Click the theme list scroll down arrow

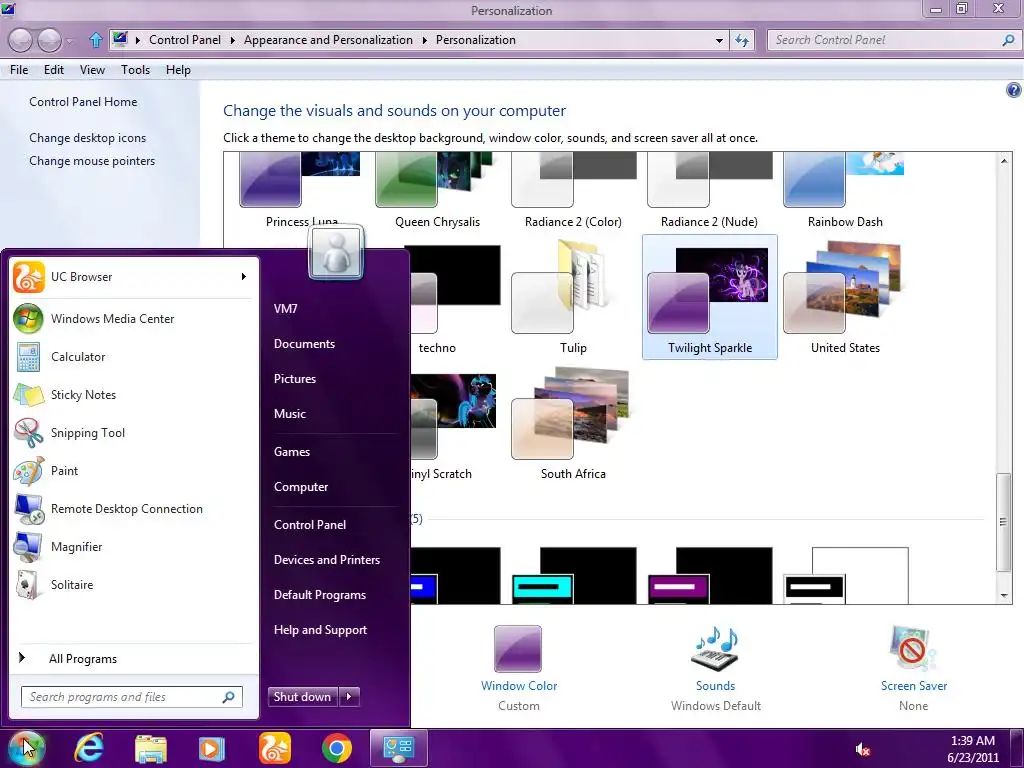point(1004,596)
